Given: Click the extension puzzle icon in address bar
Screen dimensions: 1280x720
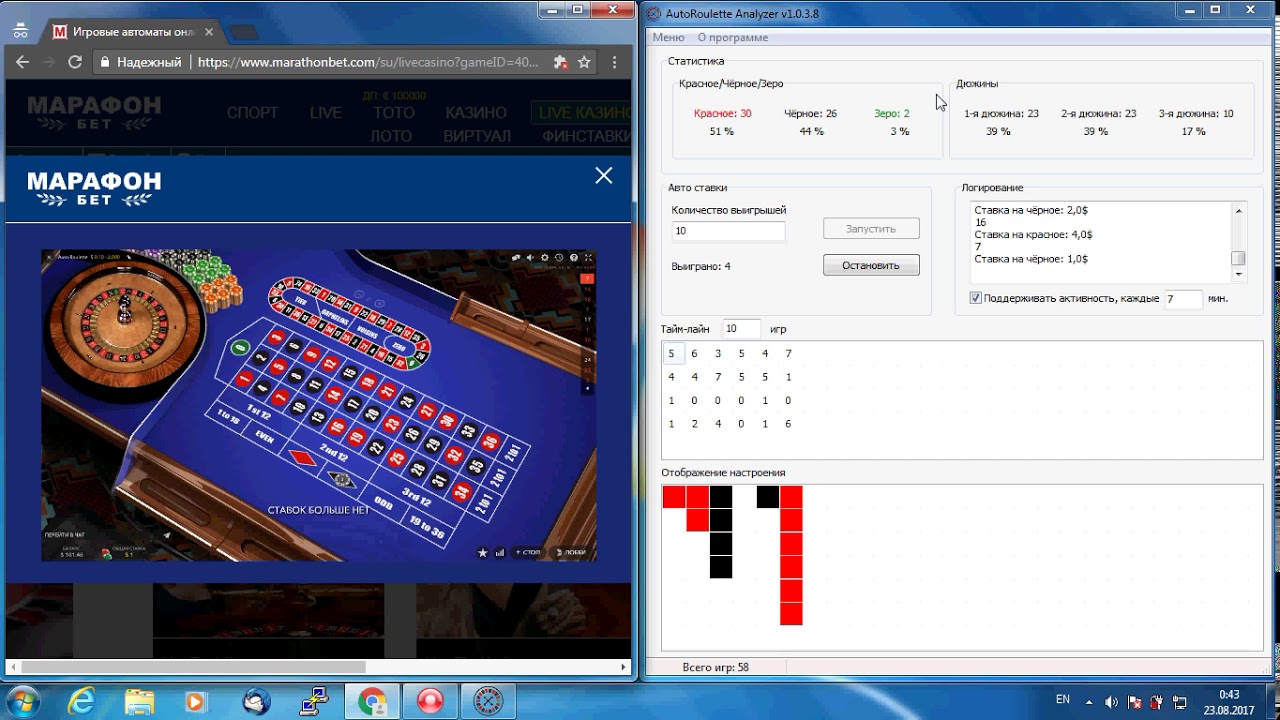Looking at the screenshot, I should [x=560, y=62].
